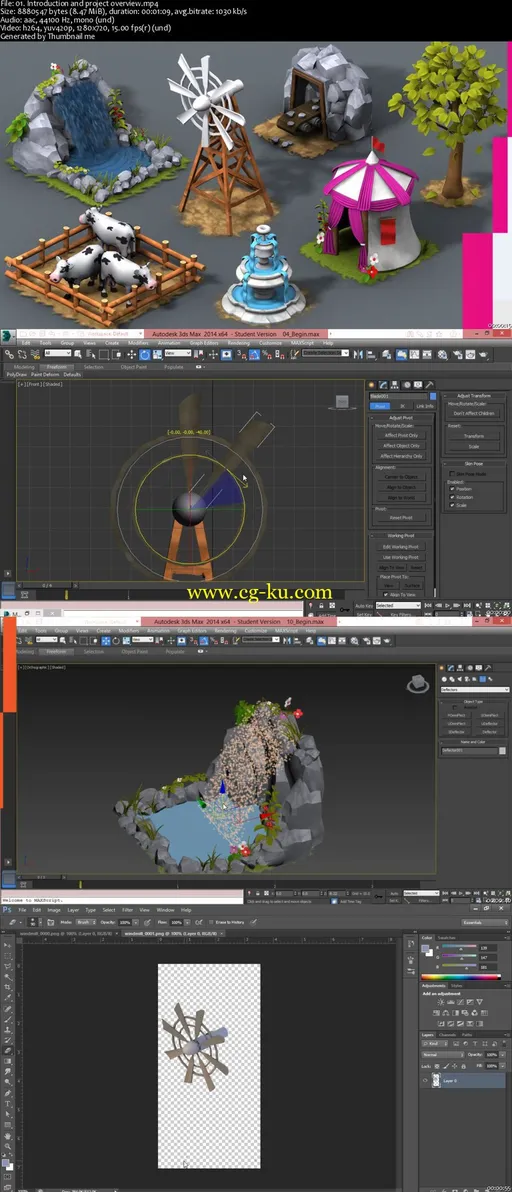The width and height of the screenshot is (512, 1192).
Task: Click Blade001 object name field
Action: point(398,396)
